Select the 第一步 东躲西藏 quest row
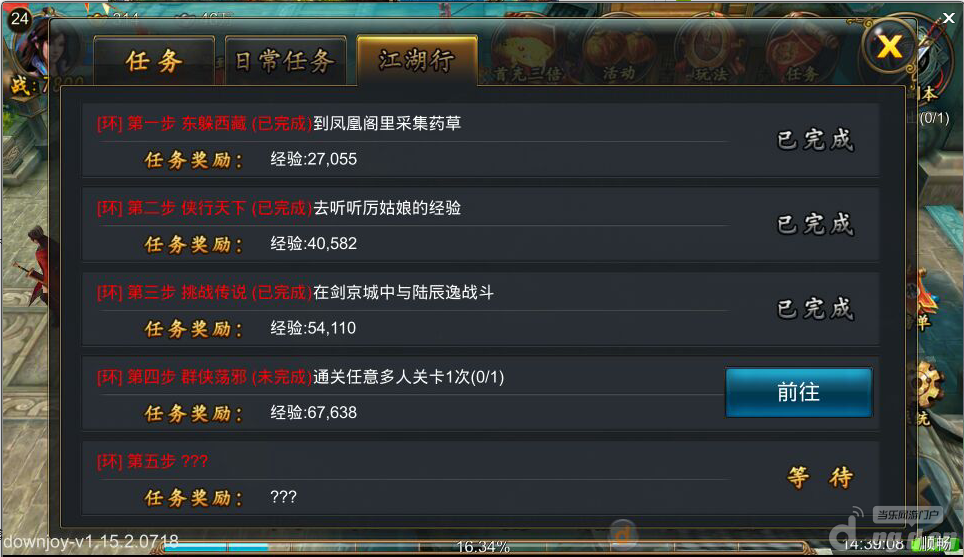964x557 pixels. click(480, 141)
